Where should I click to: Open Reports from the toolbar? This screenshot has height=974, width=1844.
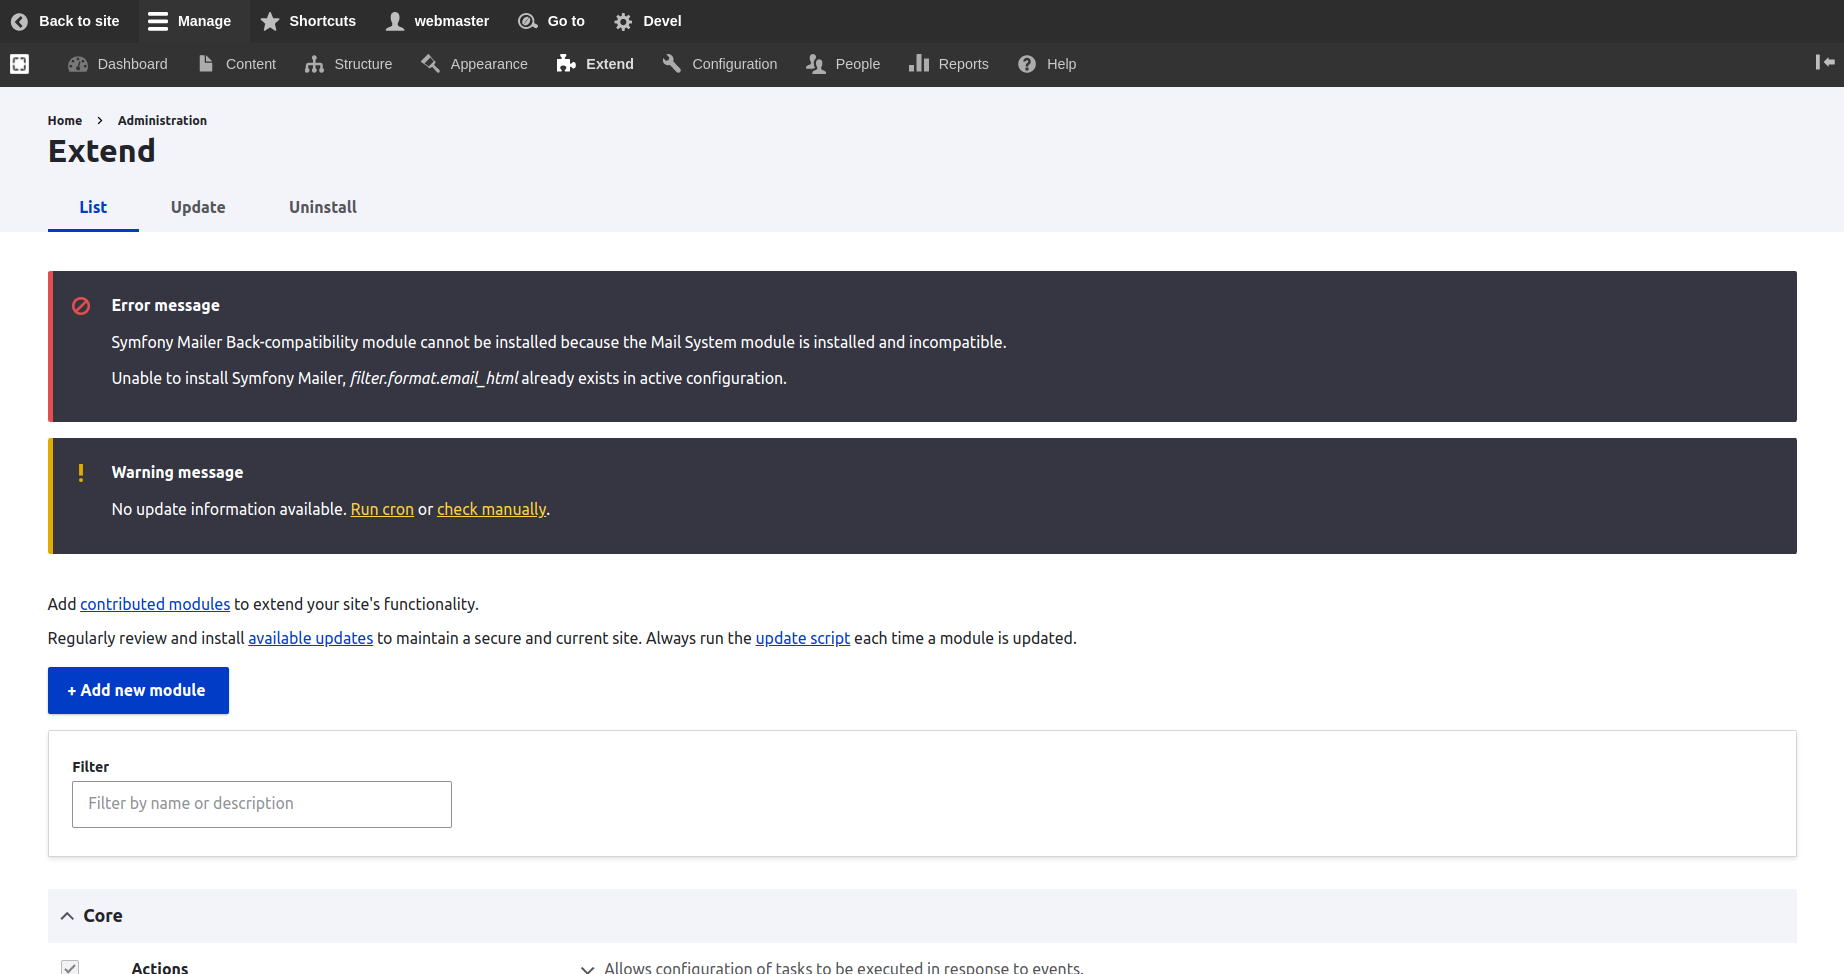coord(949,64)
